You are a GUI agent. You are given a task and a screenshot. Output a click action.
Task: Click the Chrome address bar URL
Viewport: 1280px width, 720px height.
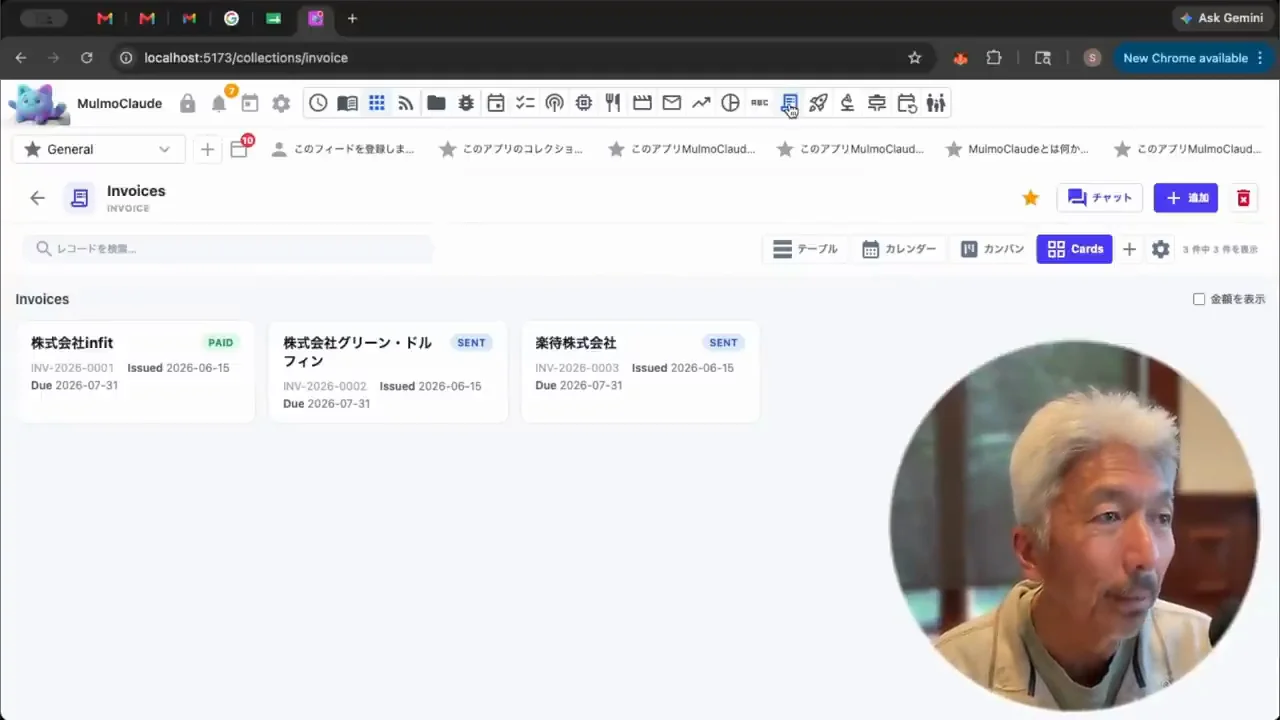click(246, 58)
